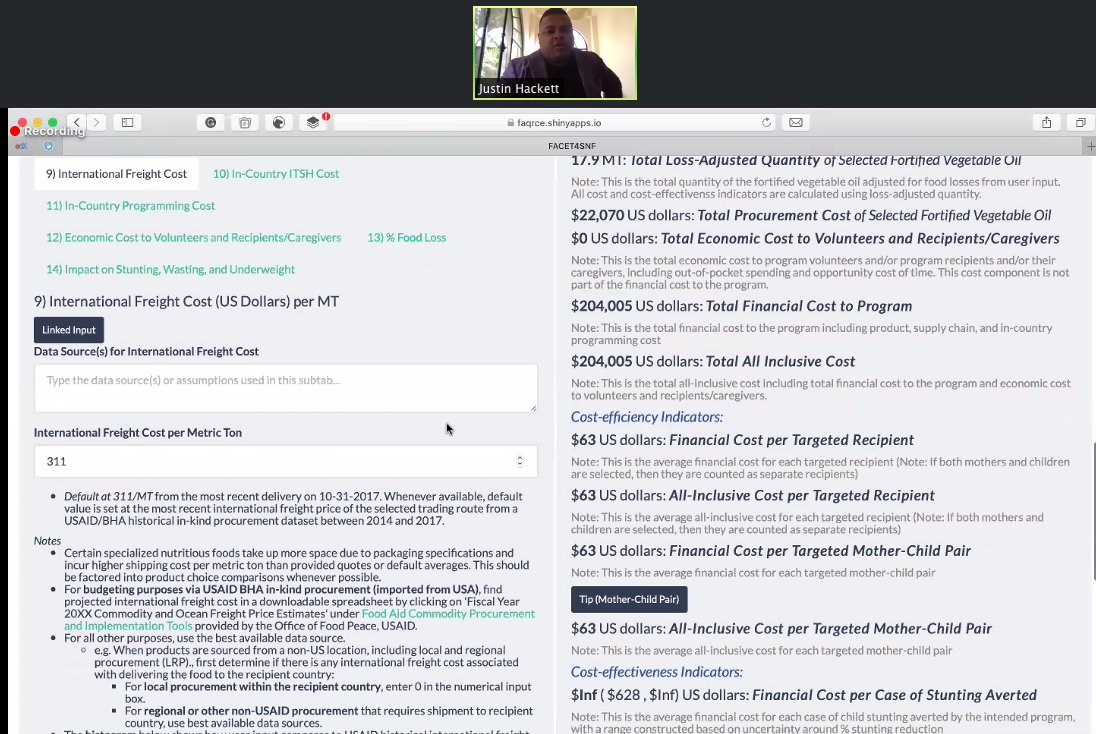Select the 9) International Freight Cost tab
The width and height of the screenshot is (1096, 734).
point(116,174)
